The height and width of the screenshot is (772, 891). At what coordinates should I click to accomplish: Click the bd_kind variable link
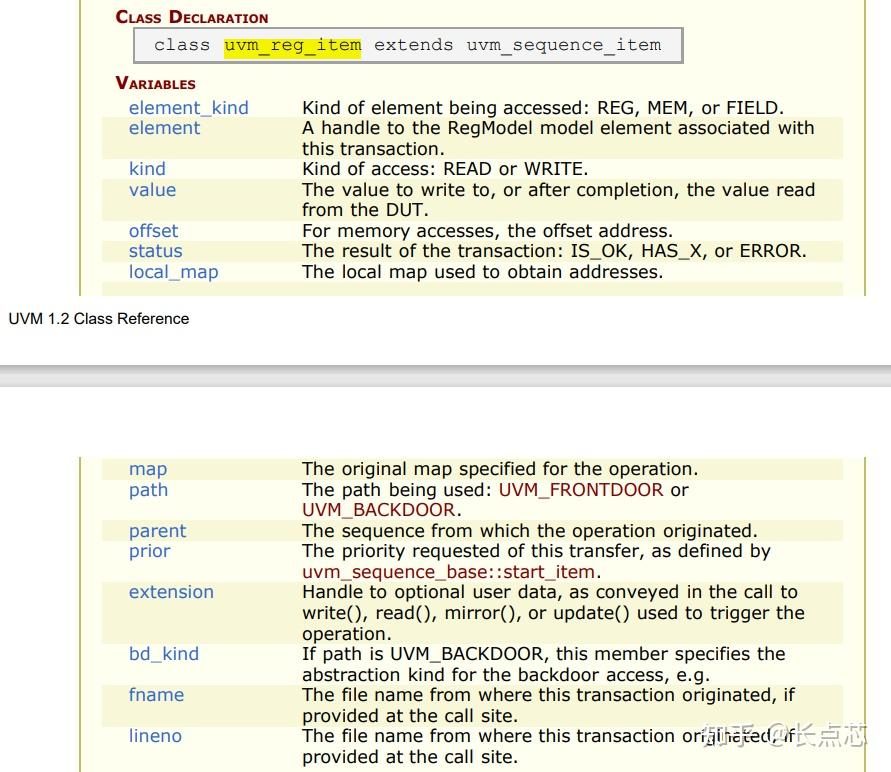(x=163, y=654)
